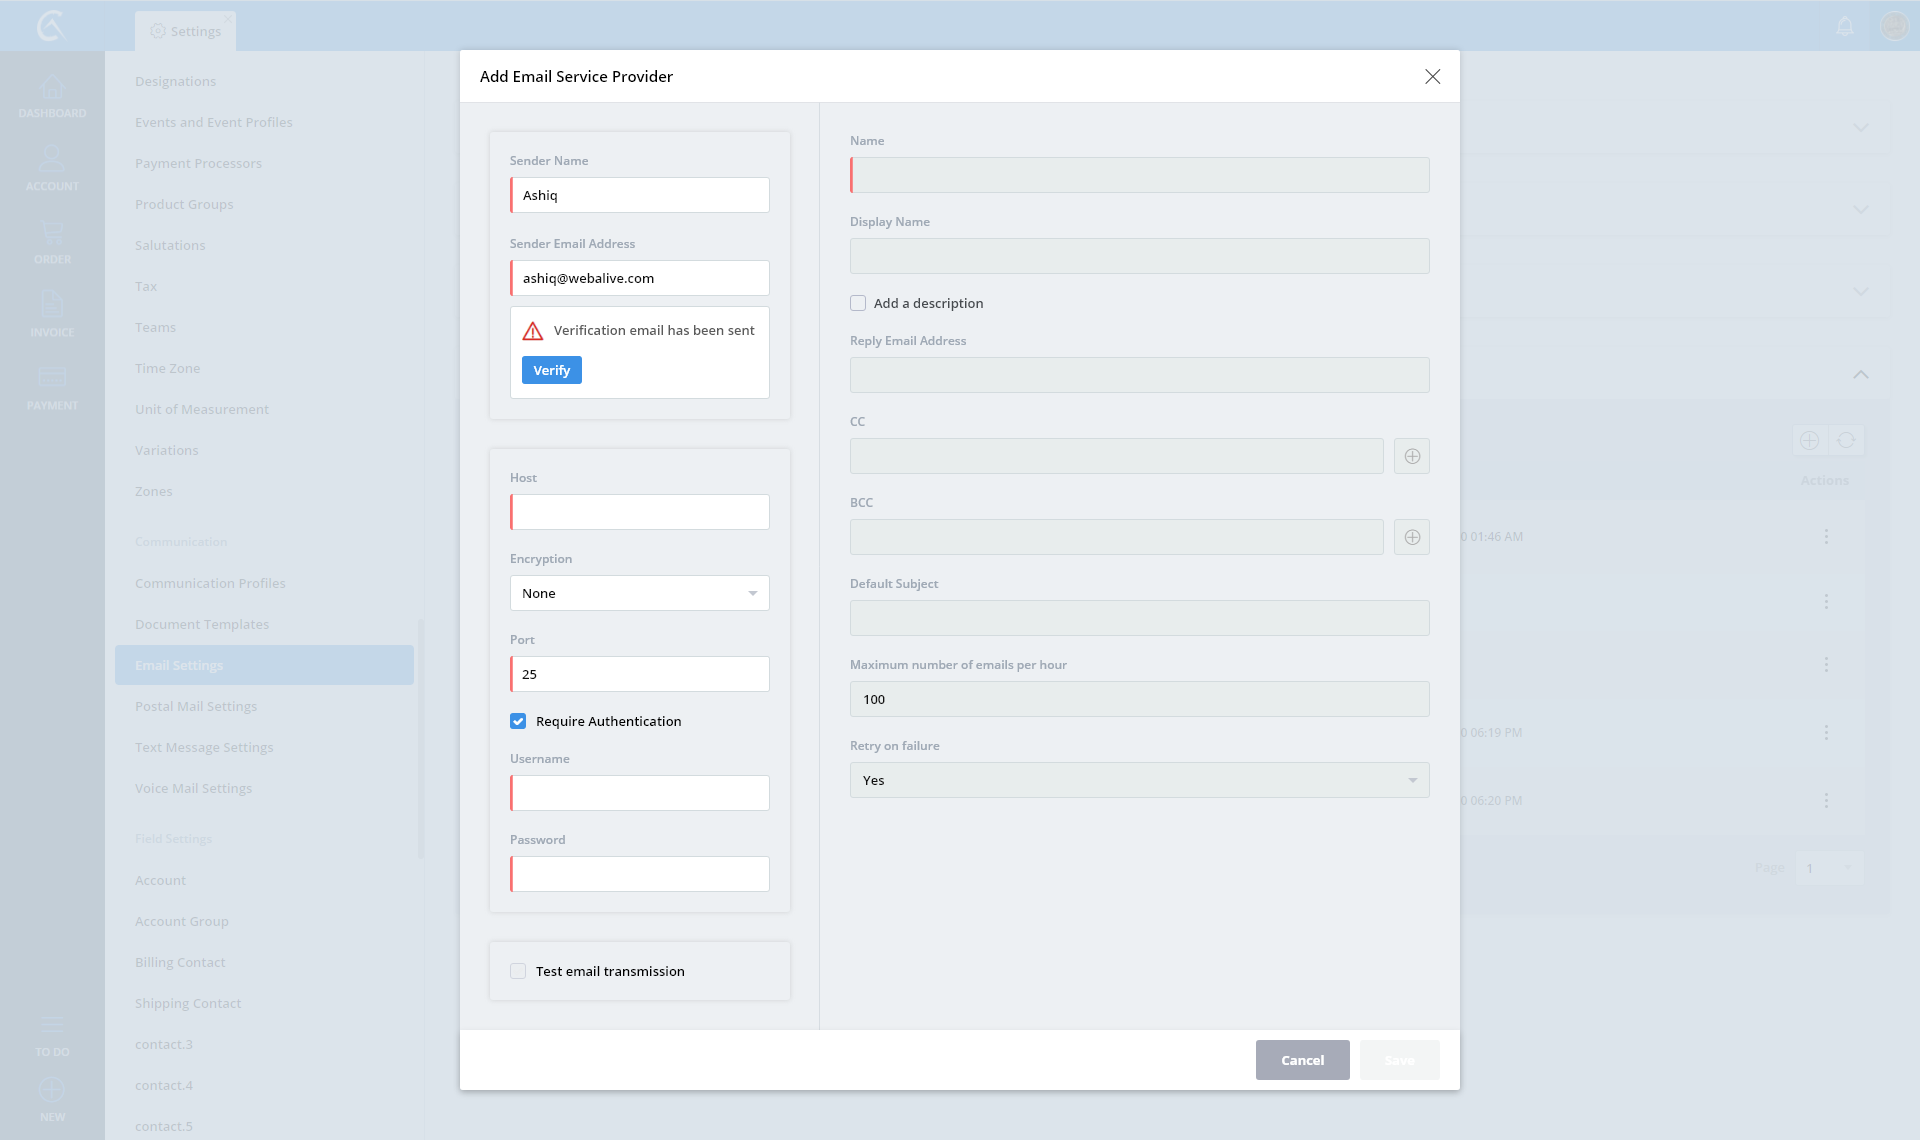1920x1140 pixels.
Task: Enable Test email transmission checkbox
Action: pos(518,971)
